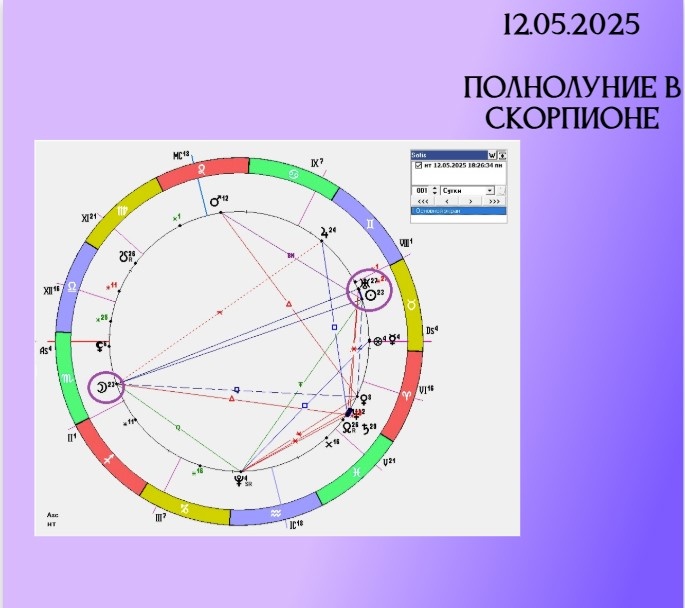Viewport: 685px width, 608px height.
Task: Click the Part of Fortune symbol labelled 4
Action: point(378,341)
